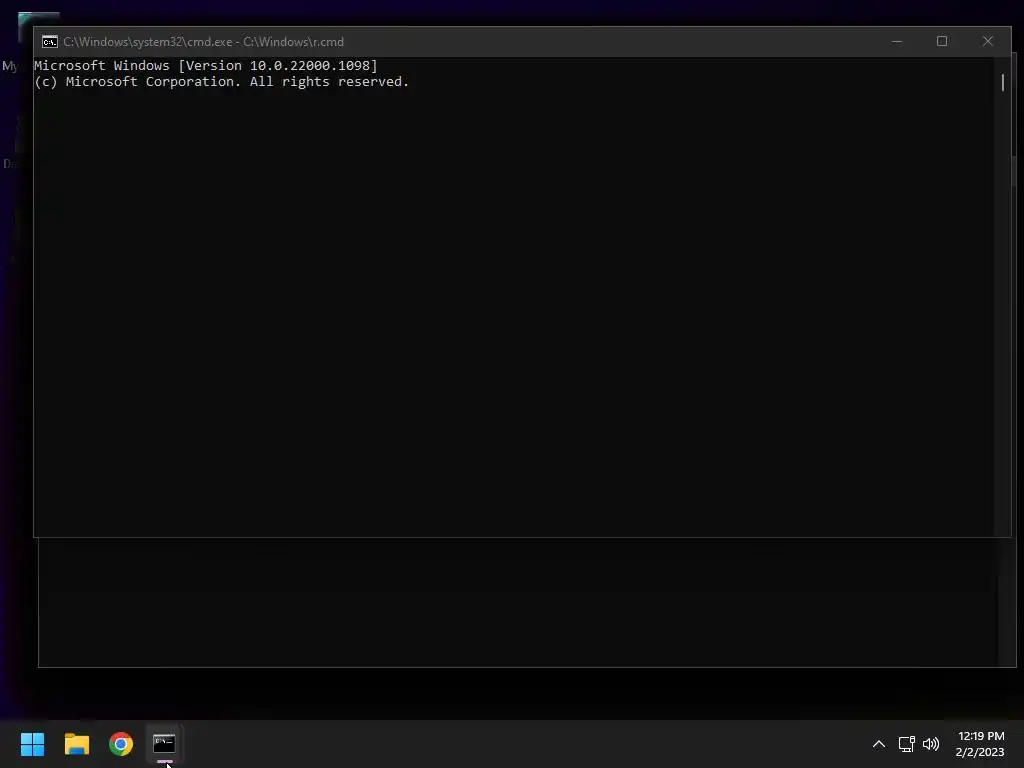Image resolution: width=1024 pixels, height=768 pixels.
Task: Show hidden system tray icons chevron
Action: coord(879,744)
